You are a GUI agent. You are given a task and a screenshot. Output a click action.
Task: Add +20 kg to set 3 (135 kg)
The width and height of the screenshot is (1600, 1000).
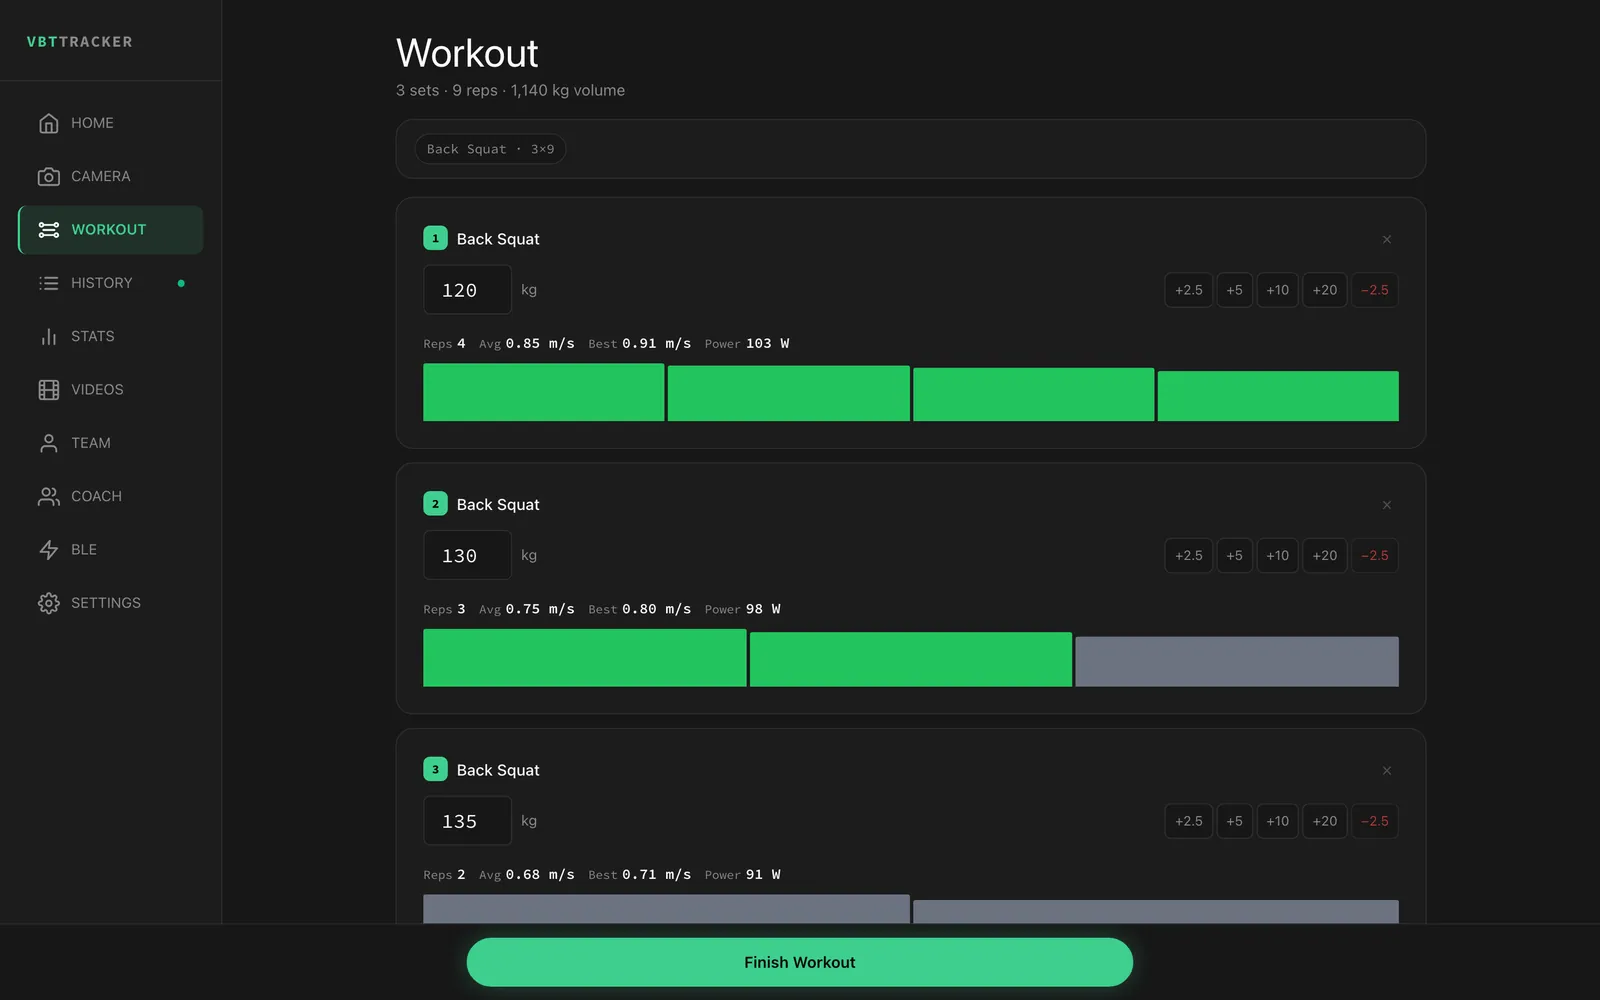click(1324, 821)
